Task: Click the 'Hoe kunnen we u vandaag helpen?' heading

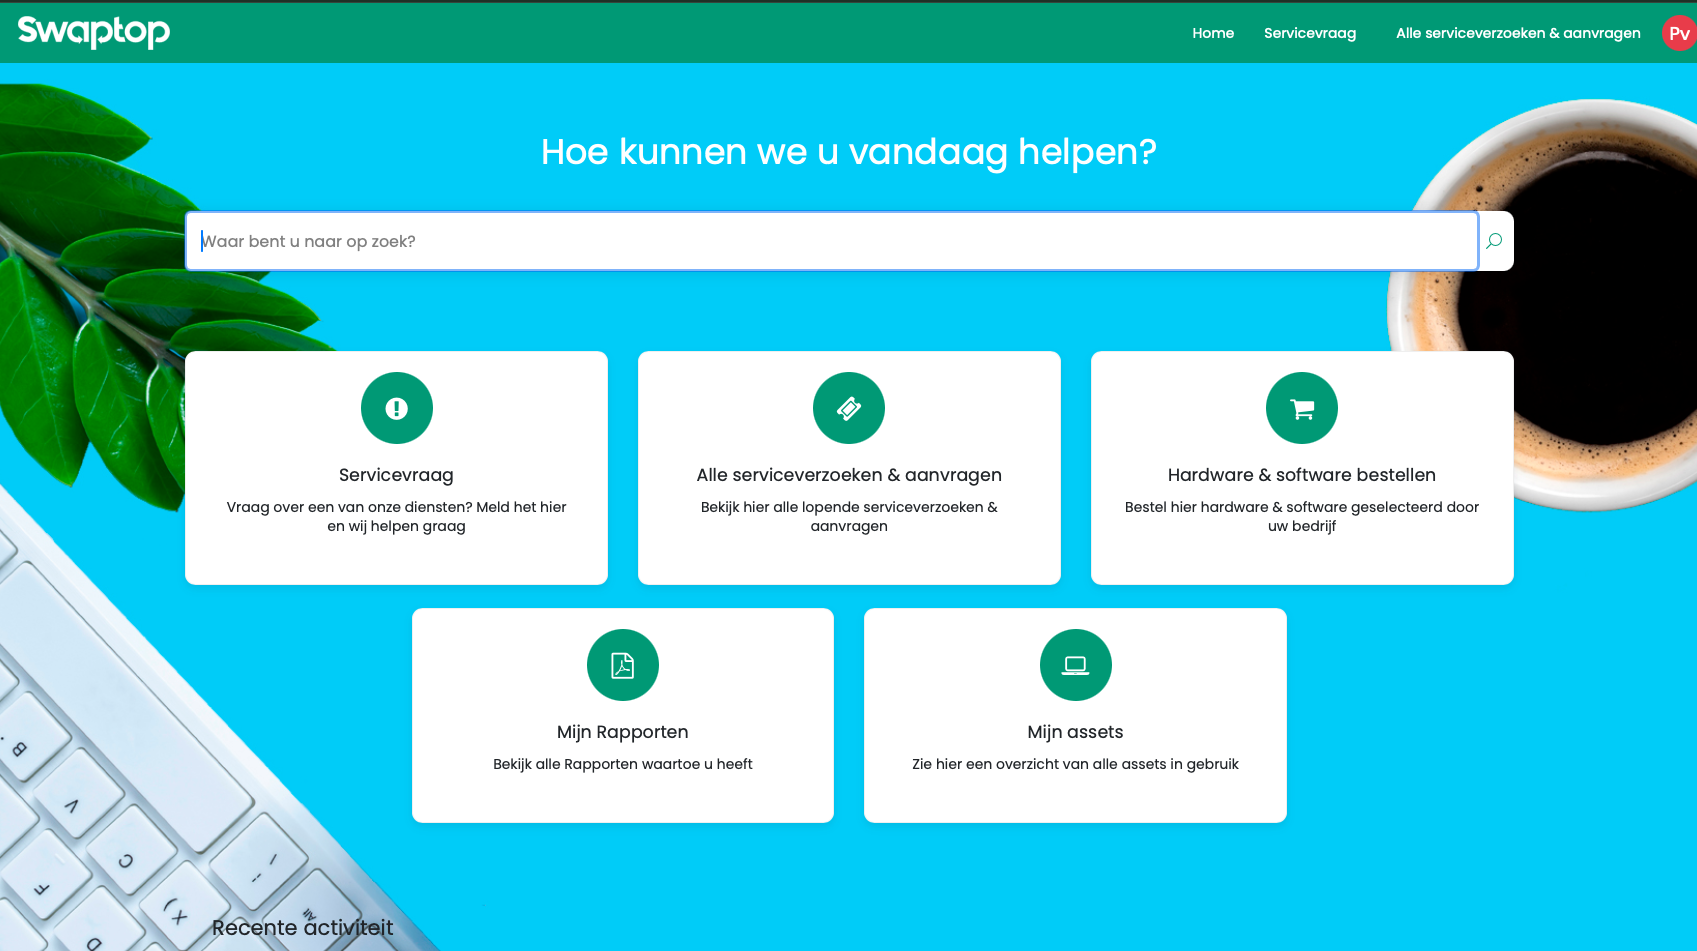Action: coord(849,152)
